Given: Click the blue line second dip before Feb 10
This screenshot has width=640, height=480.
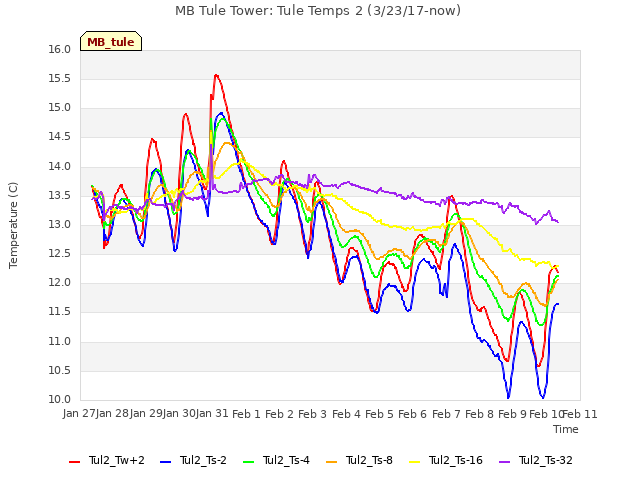Looking at the screenshot, I should pyautogui.click(x=542, y=397).
